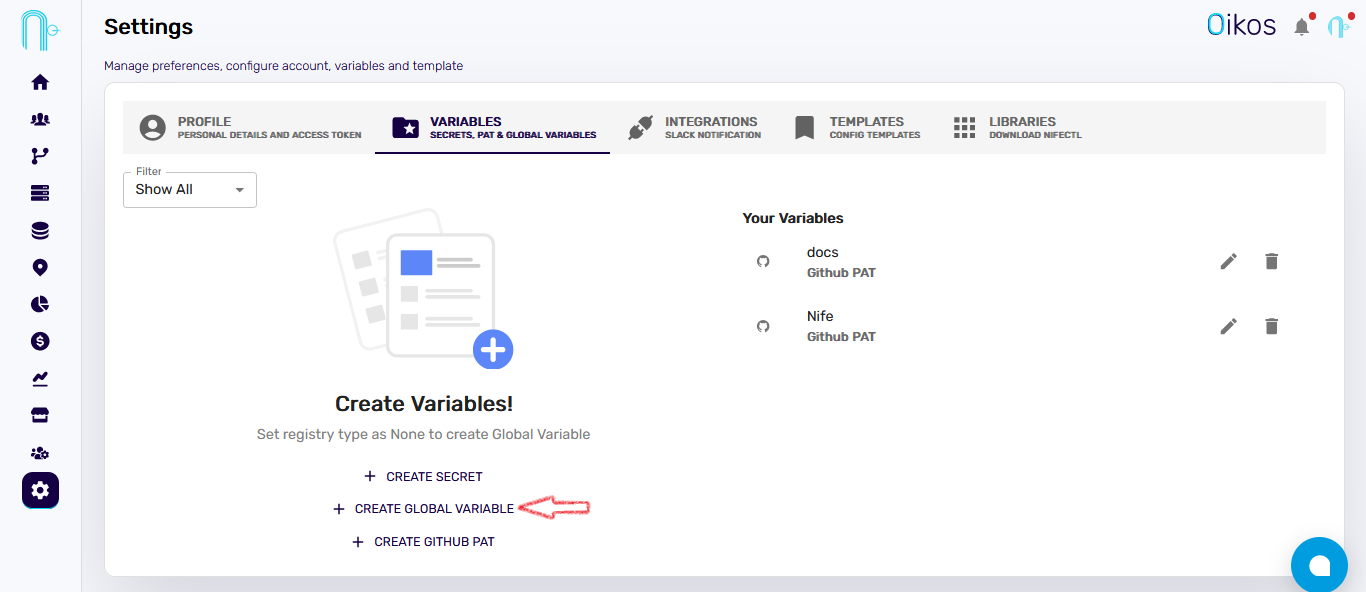Image resolution: width=1366 pixels, height=592 pixels.
Task: Open the chat bubble in bottom corner
Action: pos(1319,565)
